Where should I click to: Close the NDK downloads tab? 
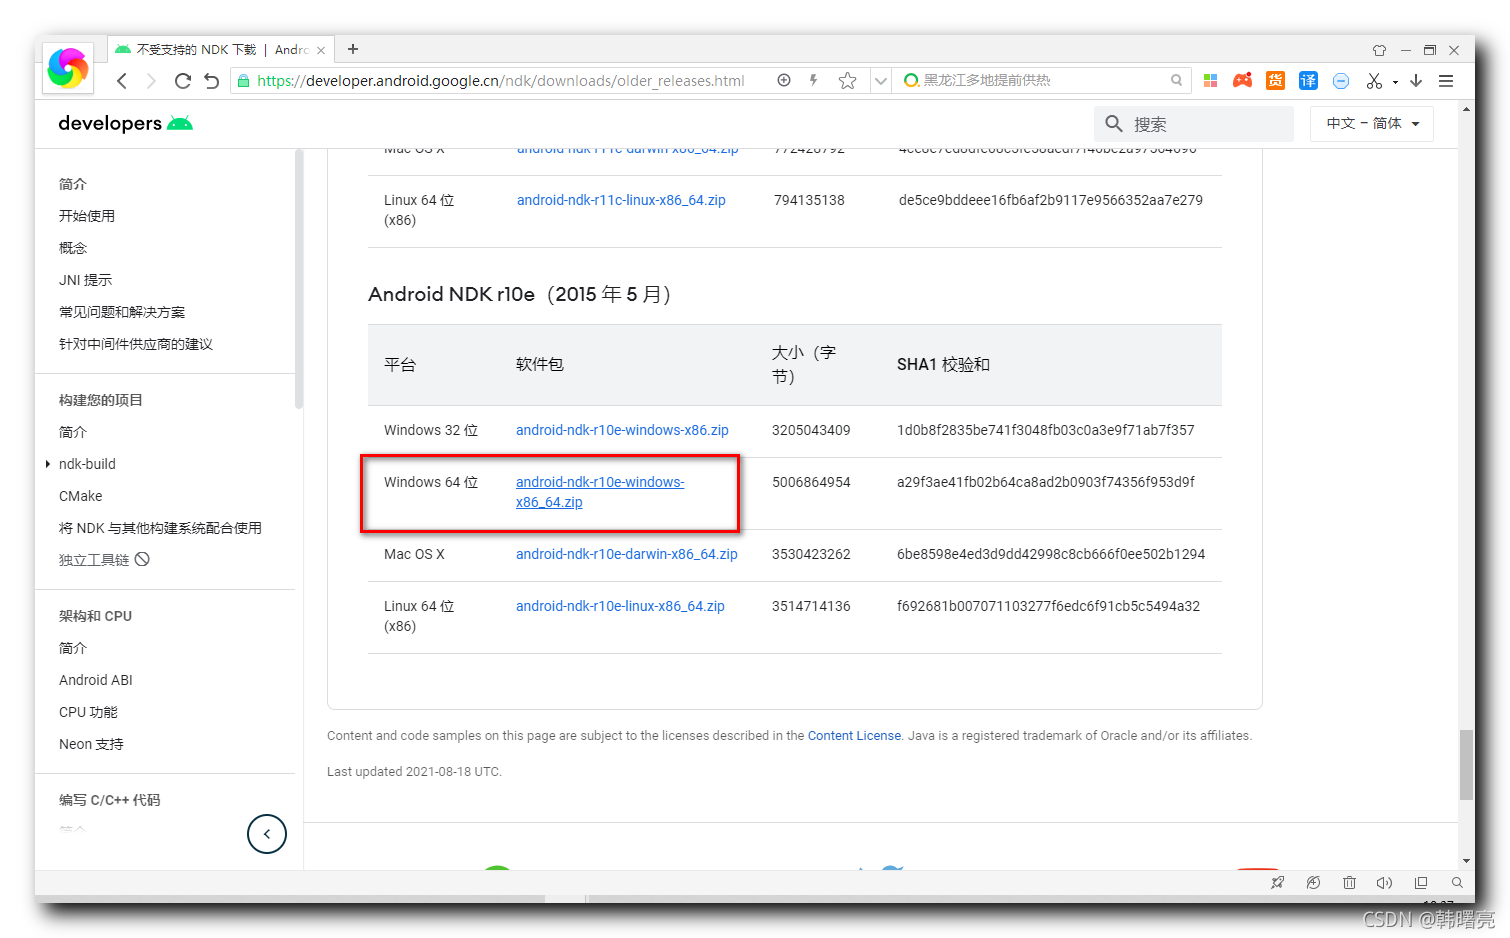coord(321,50)
